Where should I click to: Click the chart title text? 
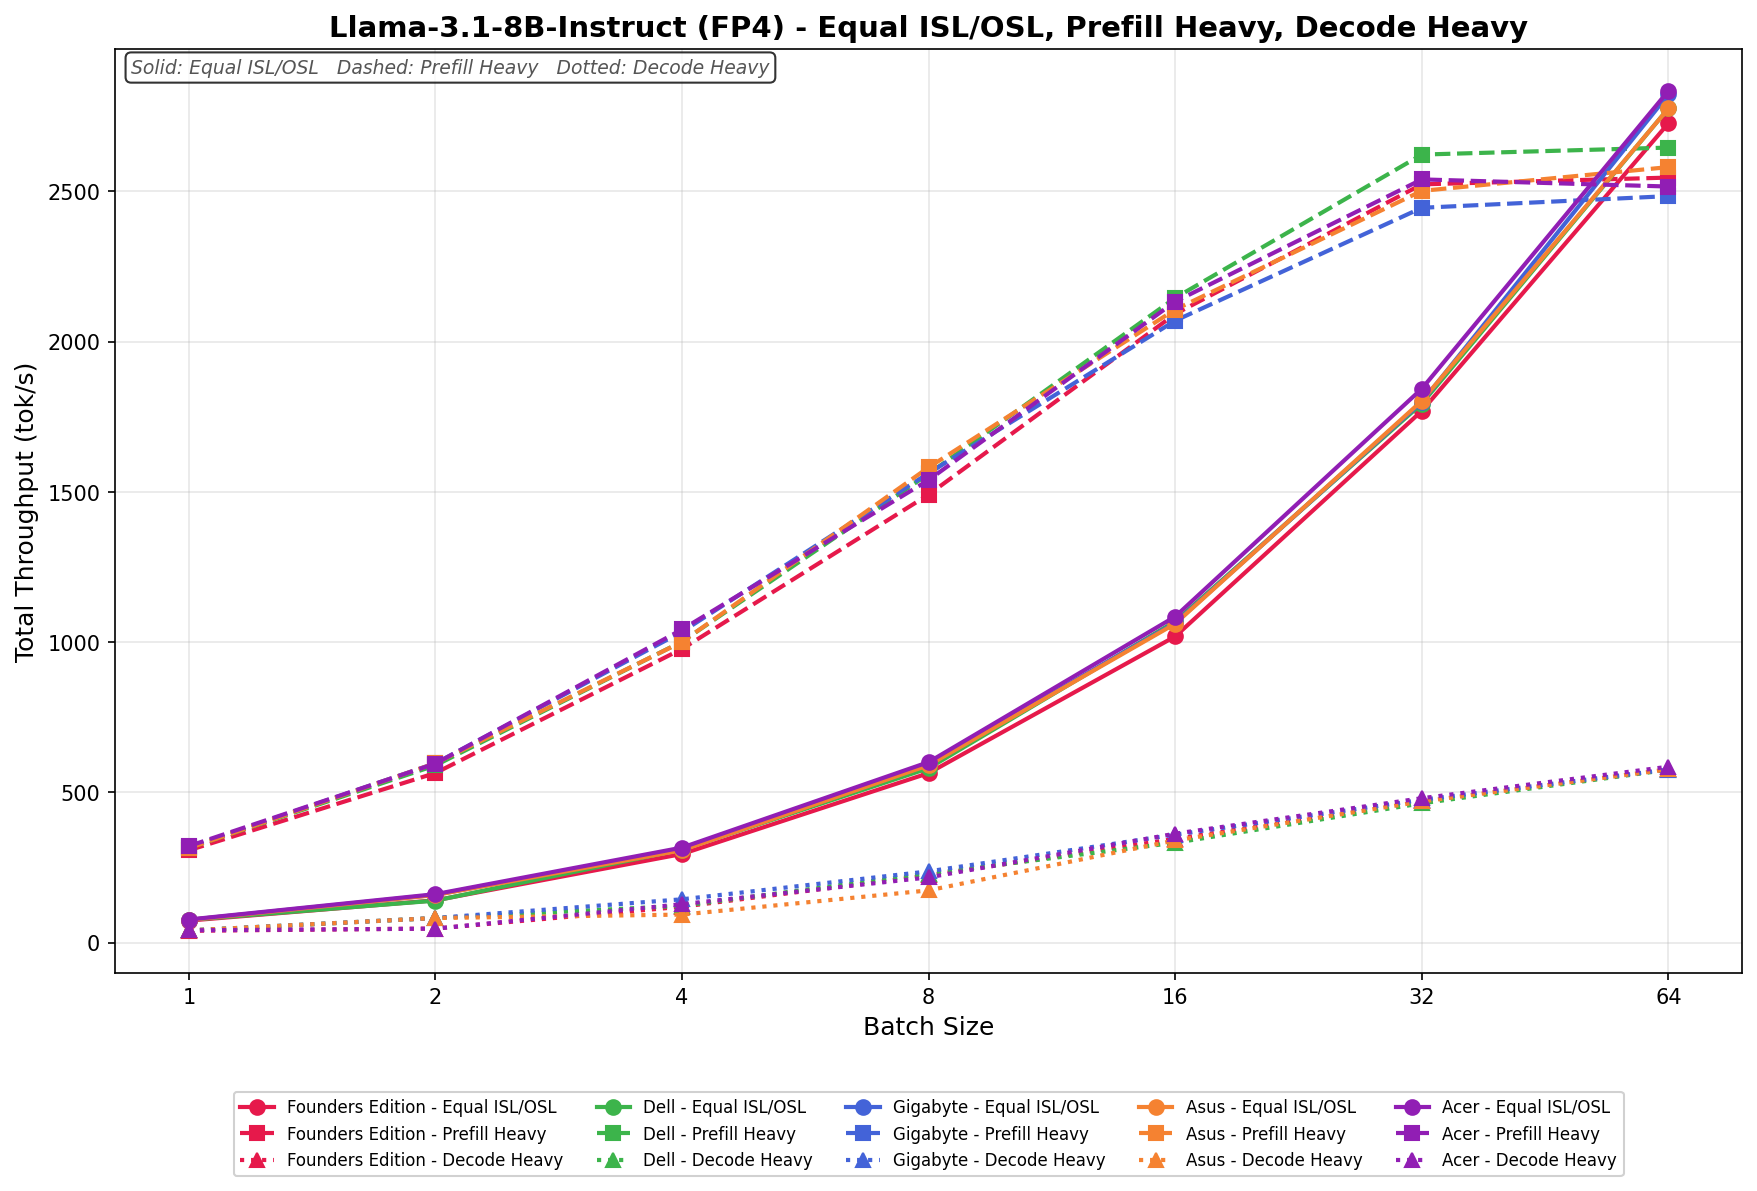click(x=928, y=27)
